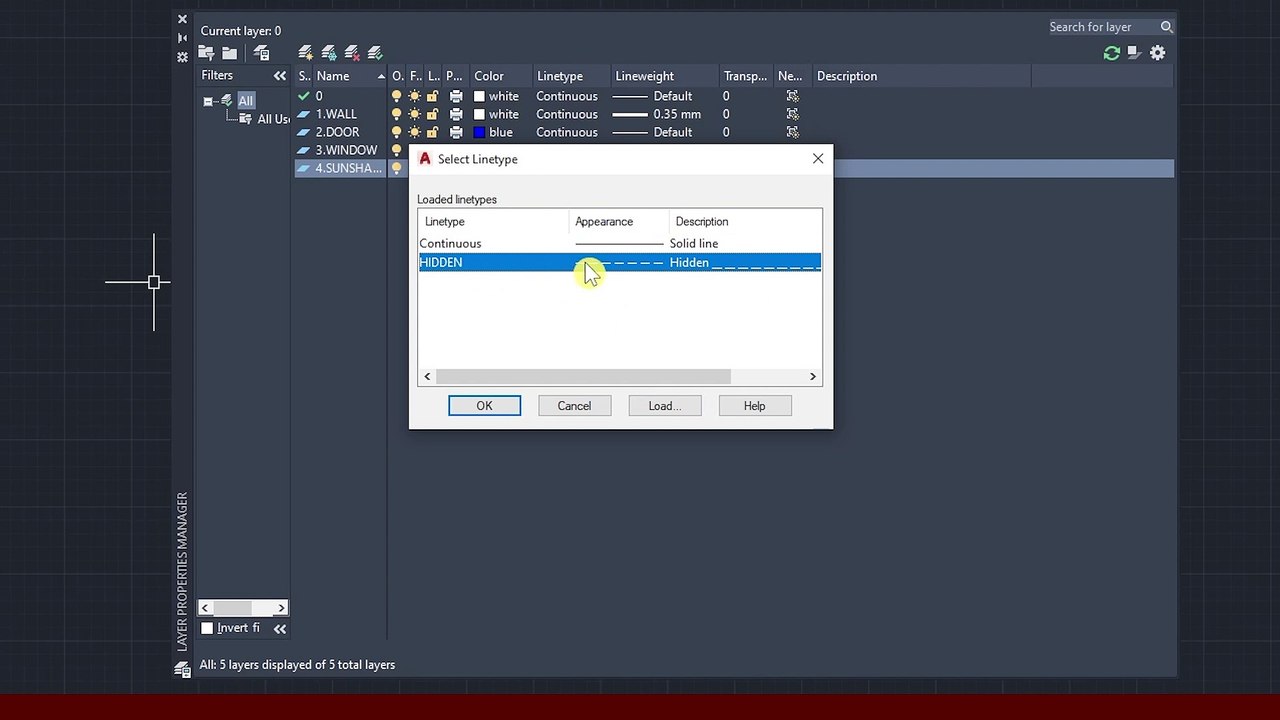Click the Load... button

click(x=664, y=406)
